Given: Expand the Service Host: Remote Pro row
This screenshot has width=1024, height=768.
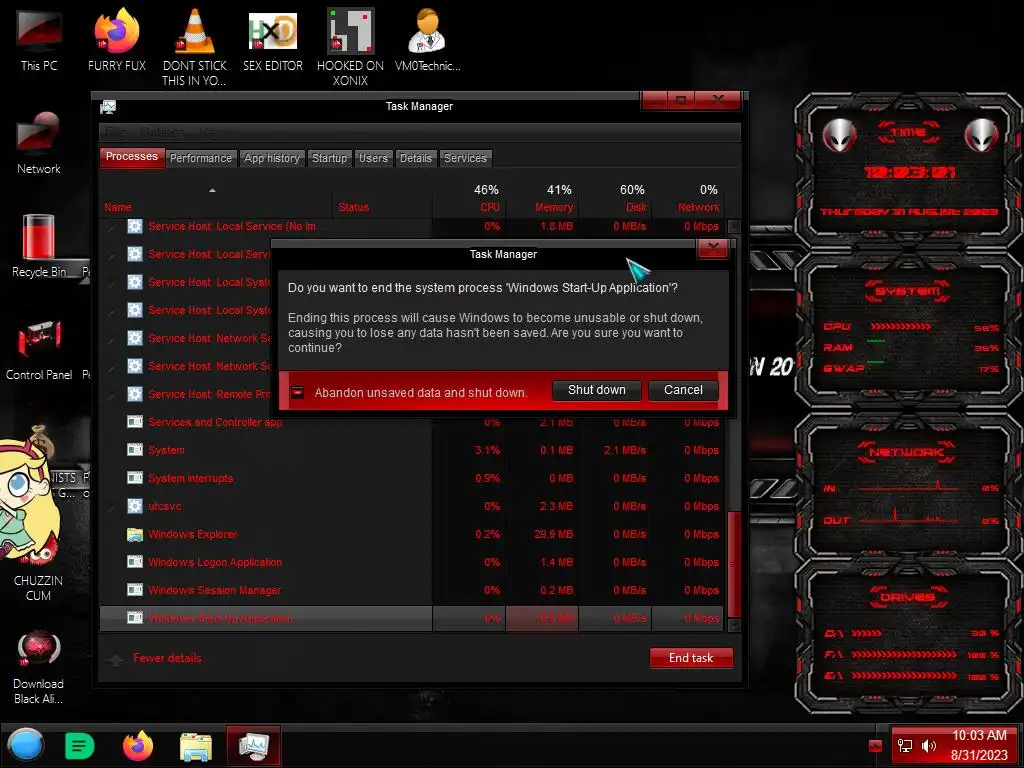Looking at the screenshot, I should (112, 394).
